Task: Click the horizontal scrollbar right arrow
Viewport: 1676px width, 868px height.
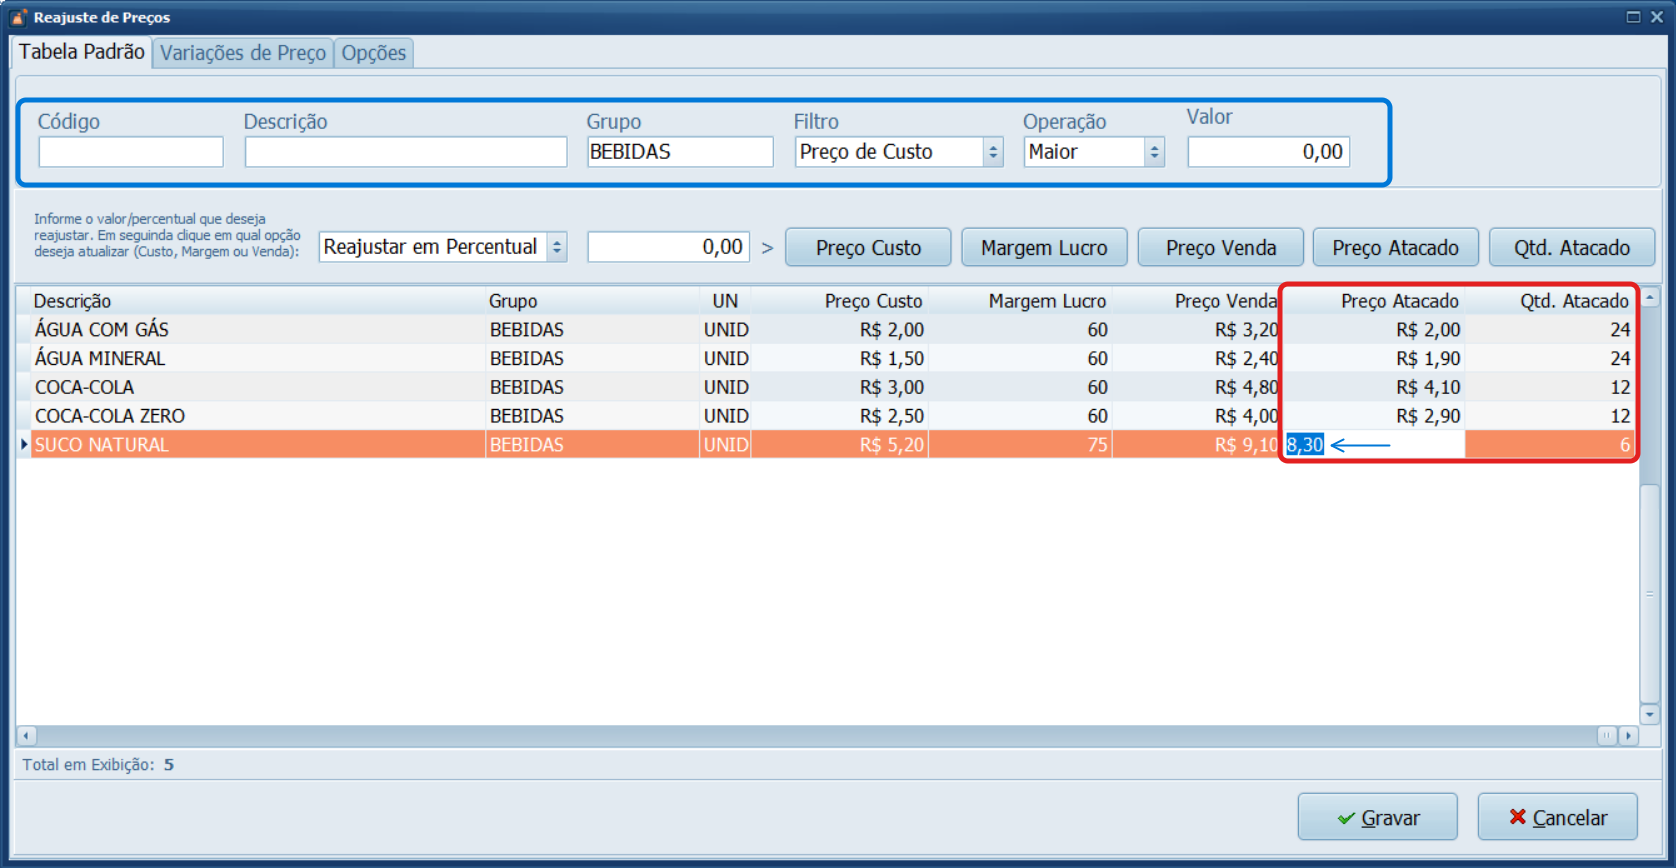Action: (1628, 736)
